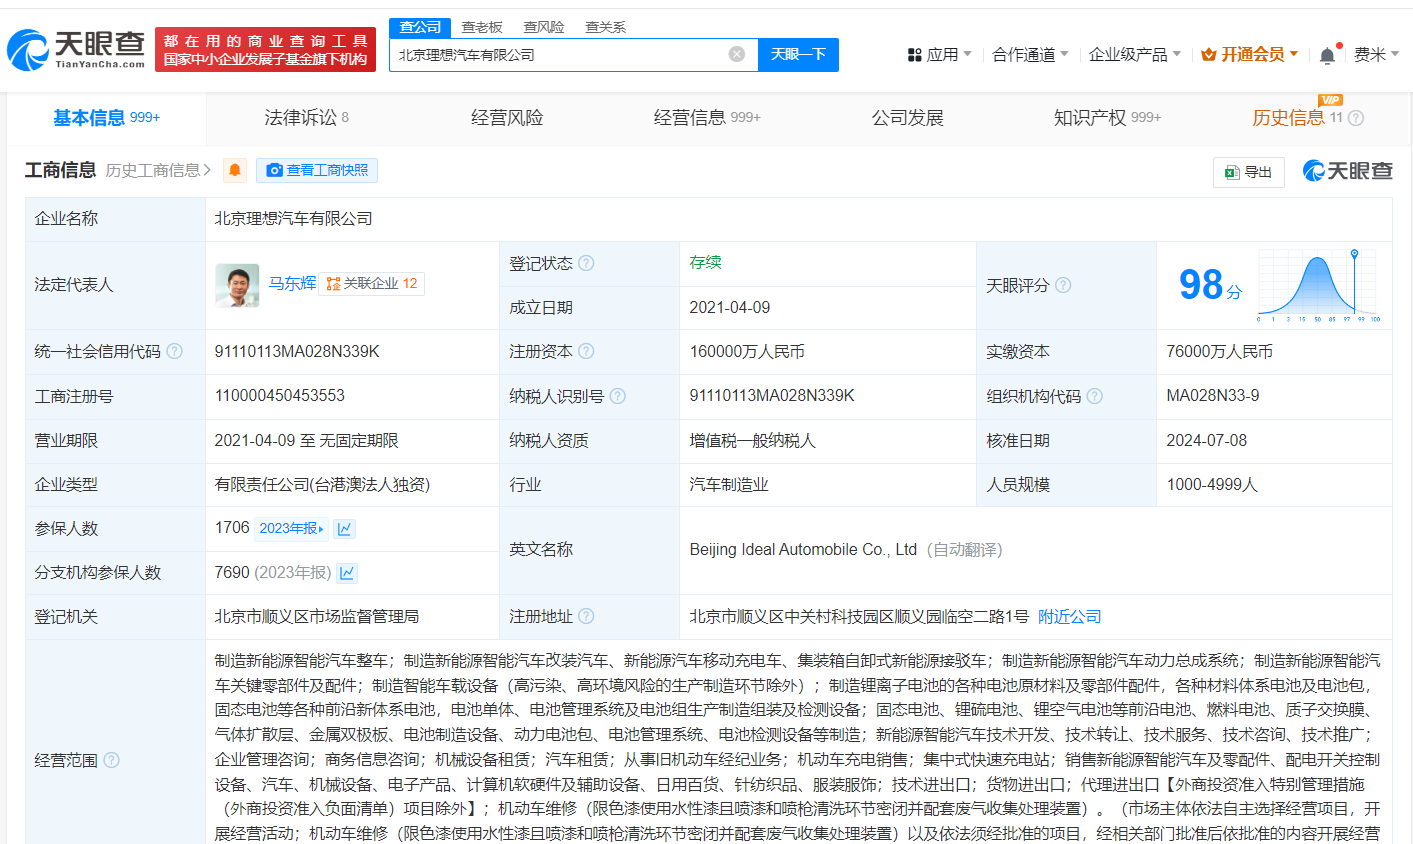
Task: Click the trend chart icon beside 参保人数
Action: 345,529
